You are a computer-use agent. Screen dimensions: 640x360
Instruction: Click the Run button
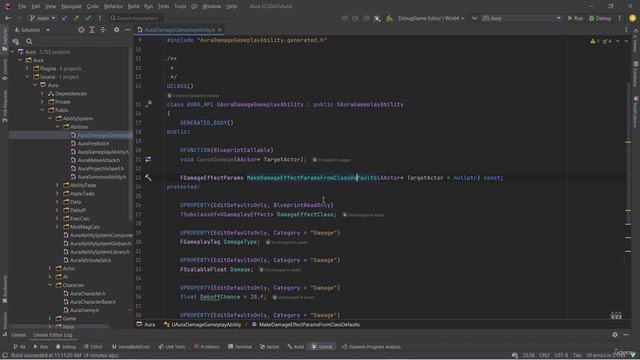[575, 18]
